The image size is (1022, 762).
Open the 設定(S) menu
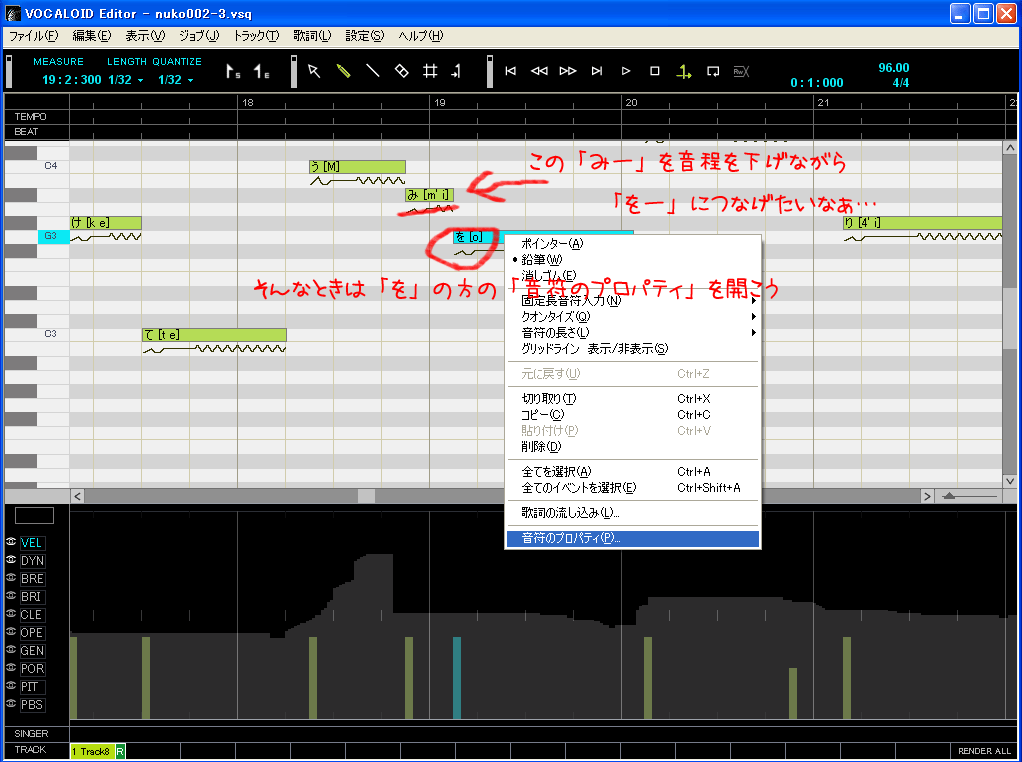(x=364, y=36)
